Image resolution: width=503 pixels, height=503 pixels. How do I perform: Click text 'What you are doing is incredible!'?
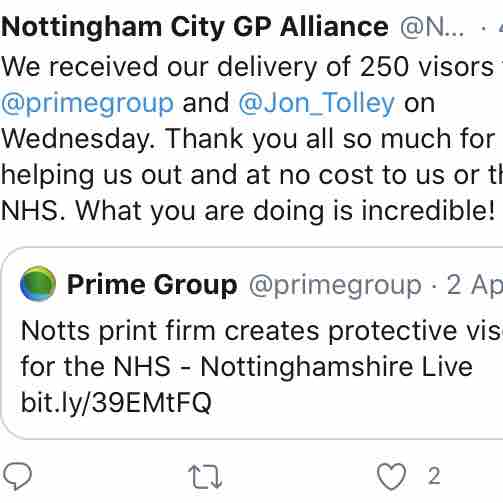(285, 211)
